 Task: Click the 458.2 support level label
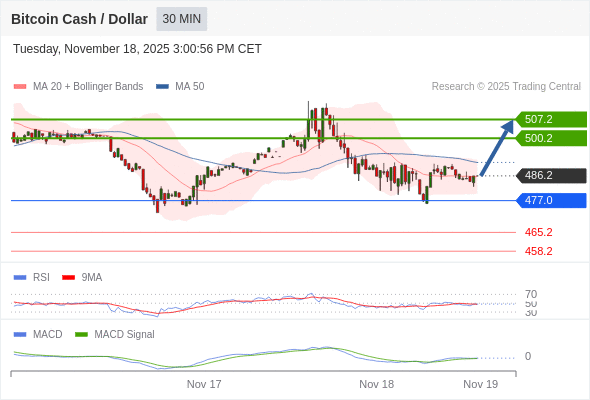[538, 251]
